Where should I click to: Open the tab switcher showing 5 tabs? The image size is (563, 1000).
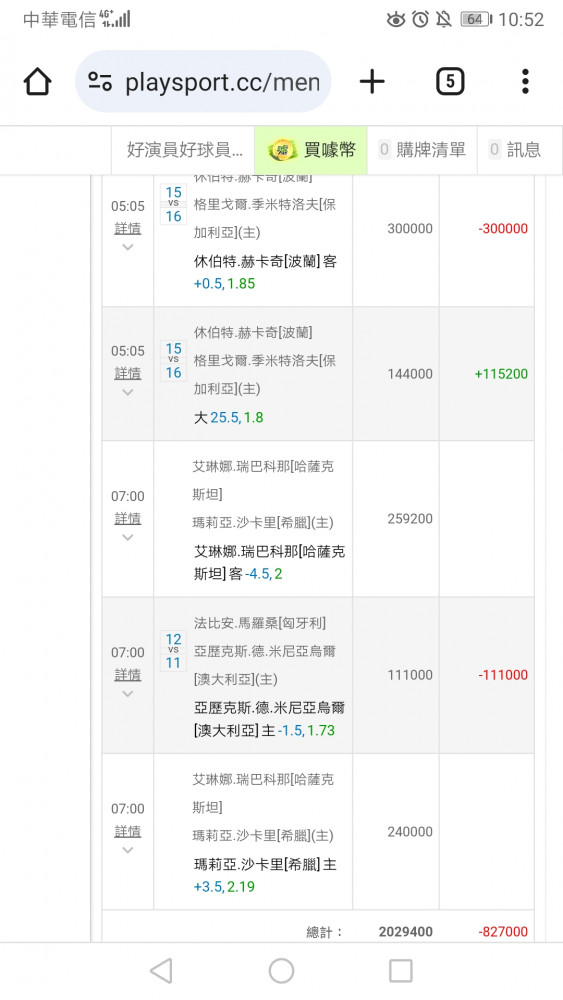click(450, 82)
